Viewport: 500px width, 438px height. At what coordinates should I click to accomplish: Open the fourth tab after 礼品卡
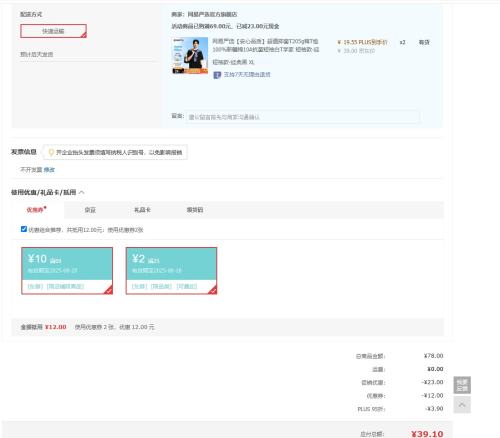click(195, 210)
